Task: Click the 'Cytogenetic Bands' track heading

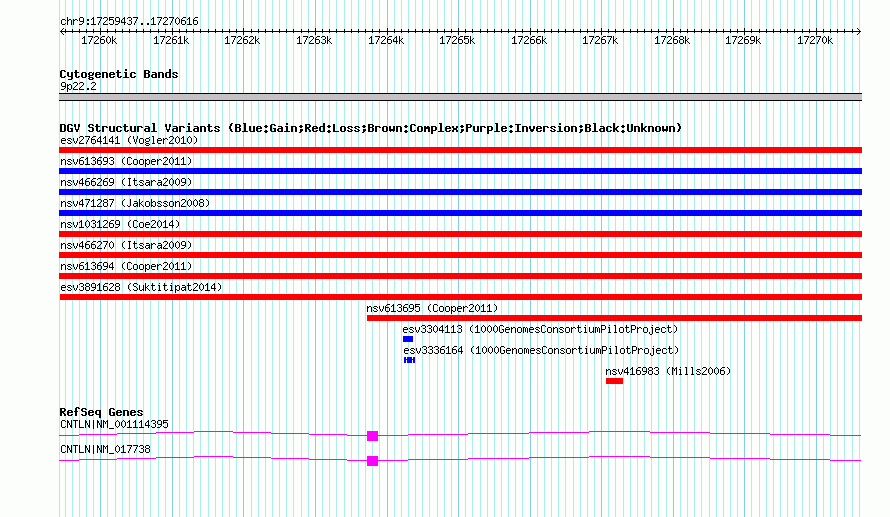Action: [x=119, y=74]
